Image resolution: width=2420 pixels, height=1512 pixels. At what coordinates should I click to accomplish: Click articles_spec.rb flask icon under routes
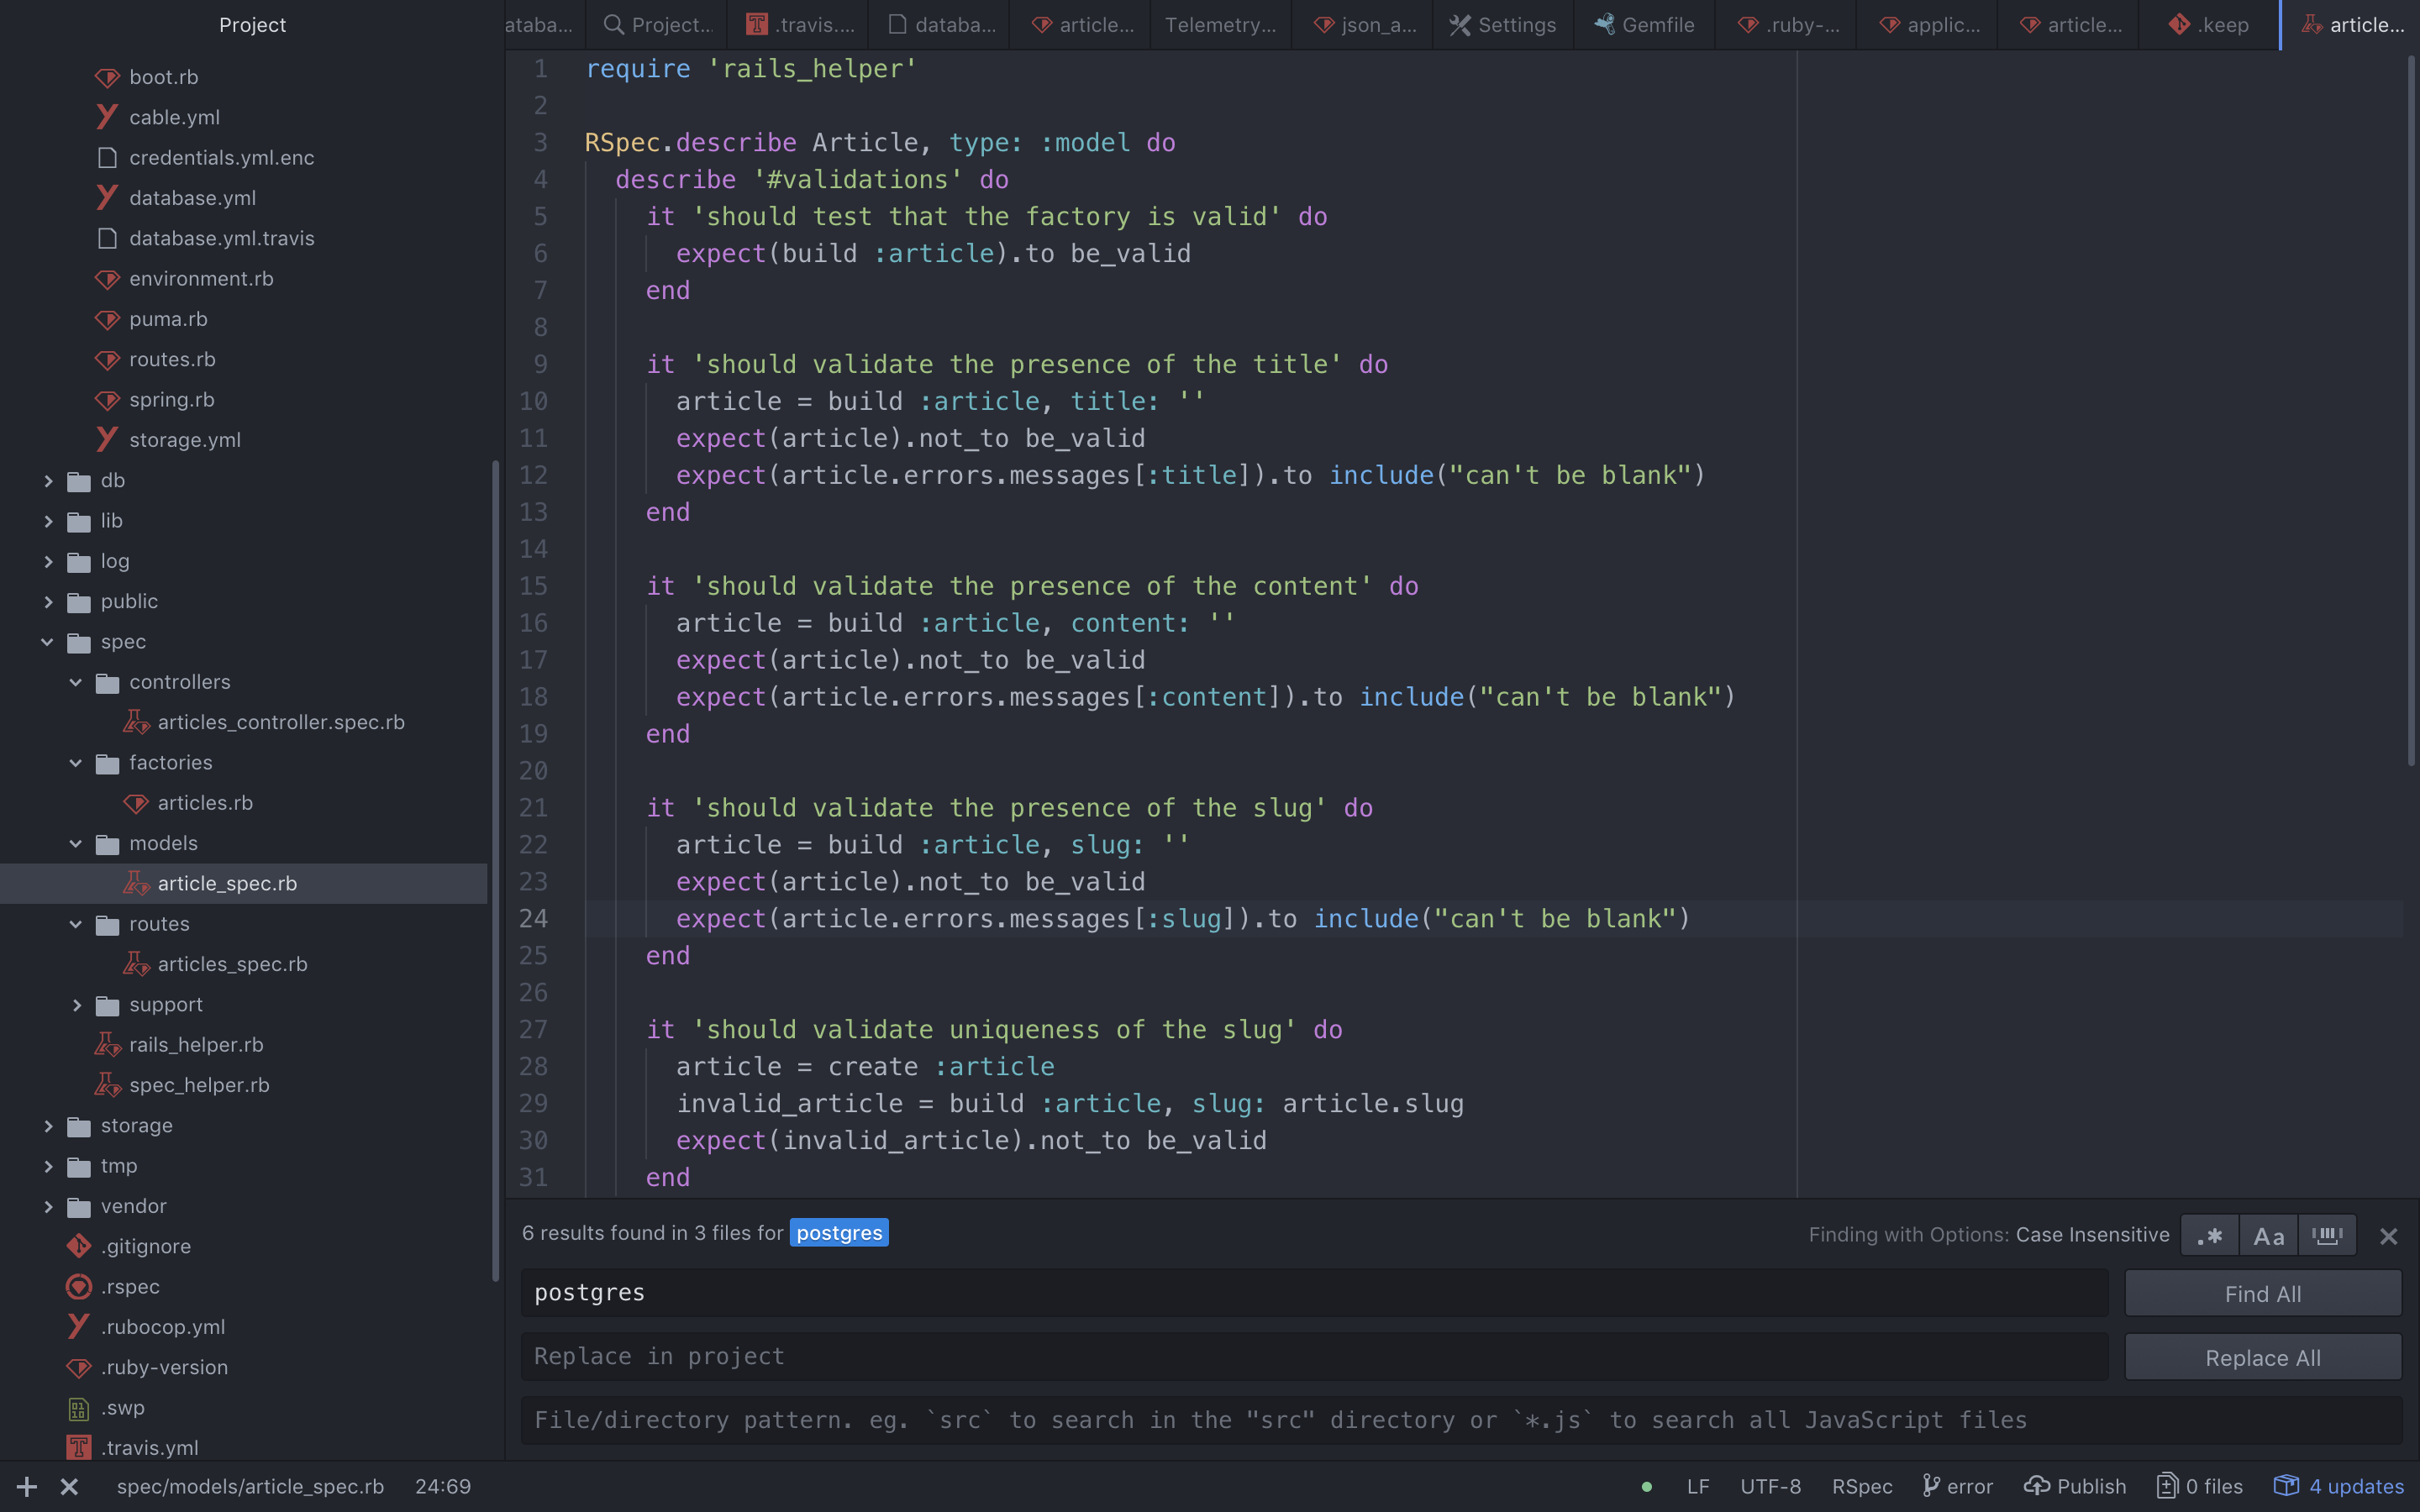(x=136, y=964)
